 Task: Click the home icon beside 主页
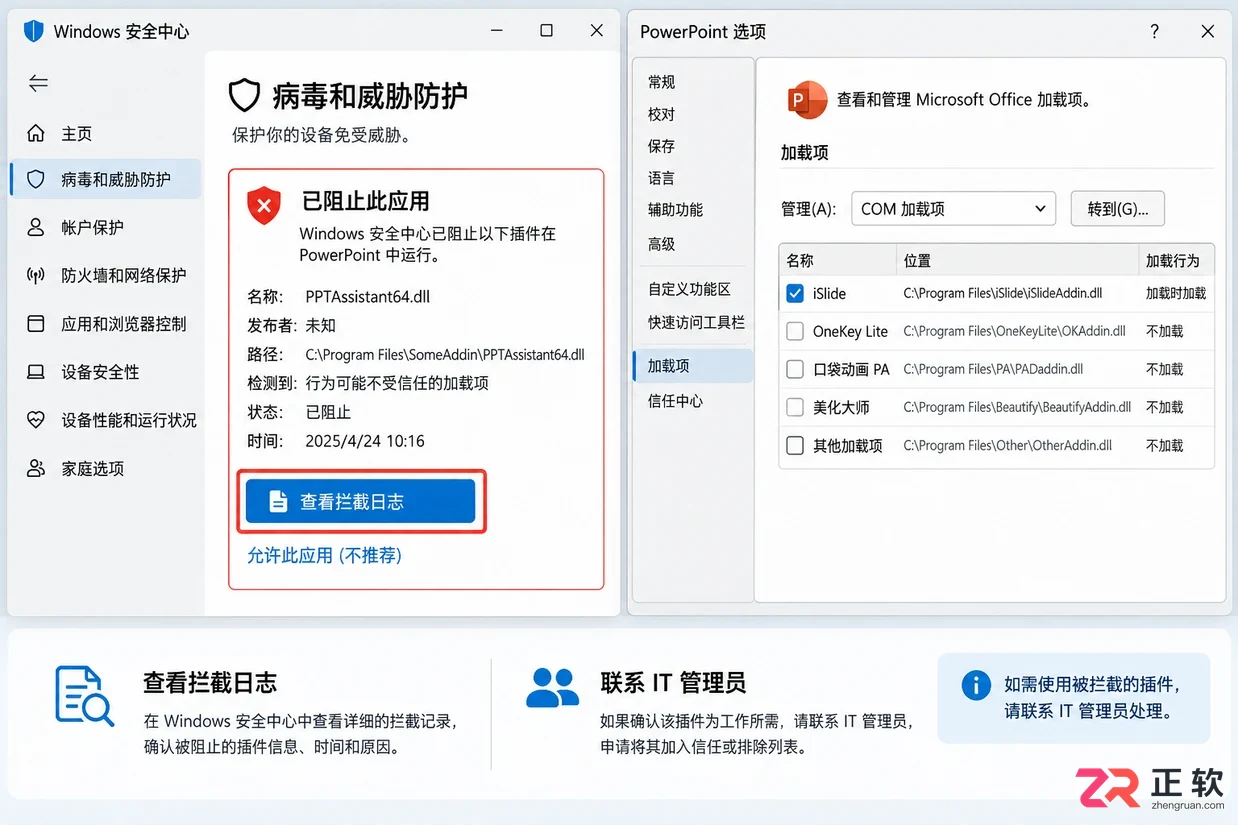(36, 133)
